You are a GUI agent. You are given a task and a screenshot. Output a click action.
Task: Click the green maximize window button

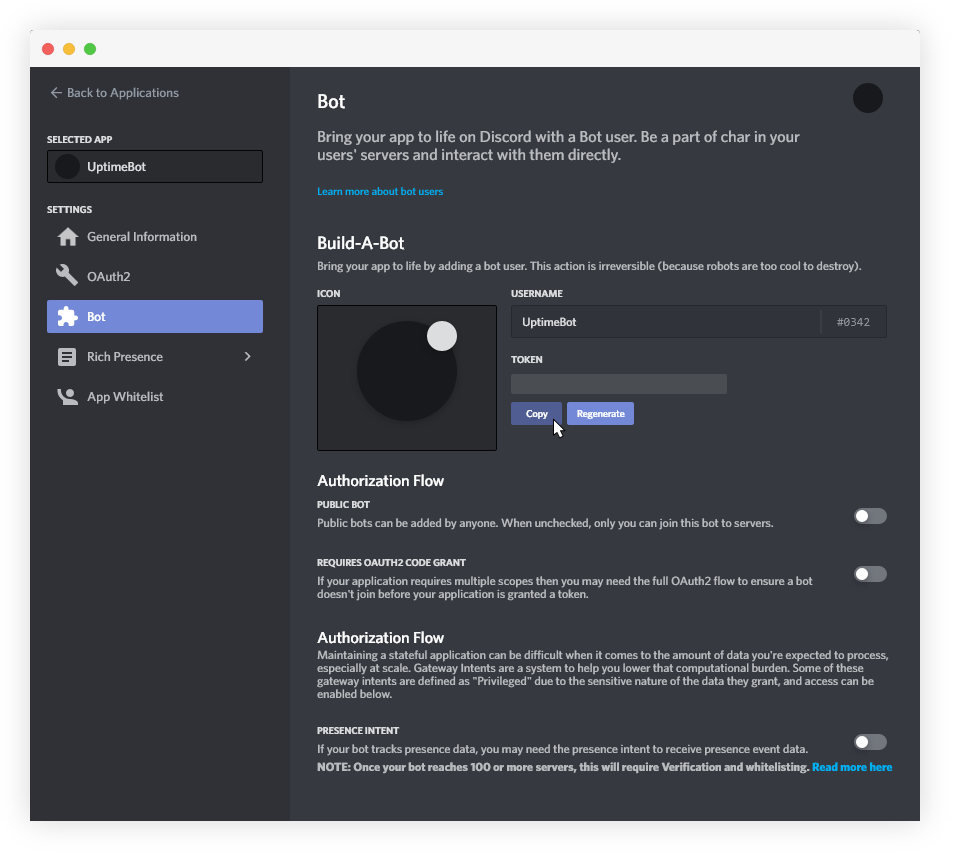point(90,49)
